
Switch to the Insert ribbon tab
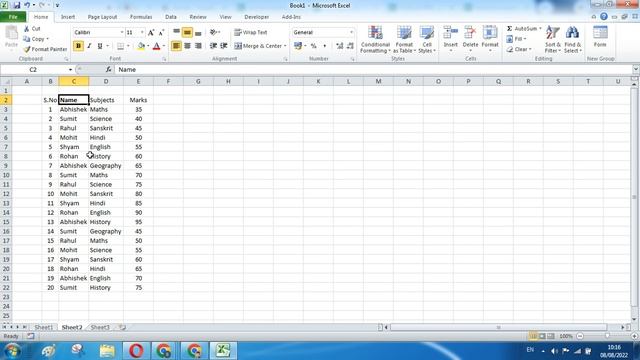click(68, 17)
